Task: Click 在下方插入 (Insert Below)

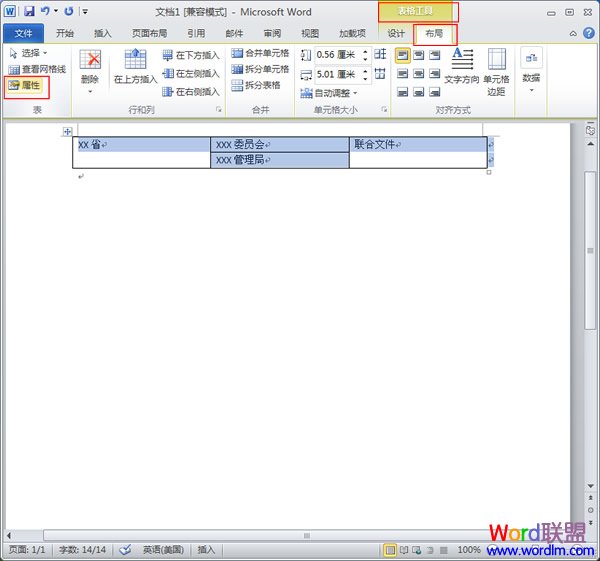Action: [191, 55]
